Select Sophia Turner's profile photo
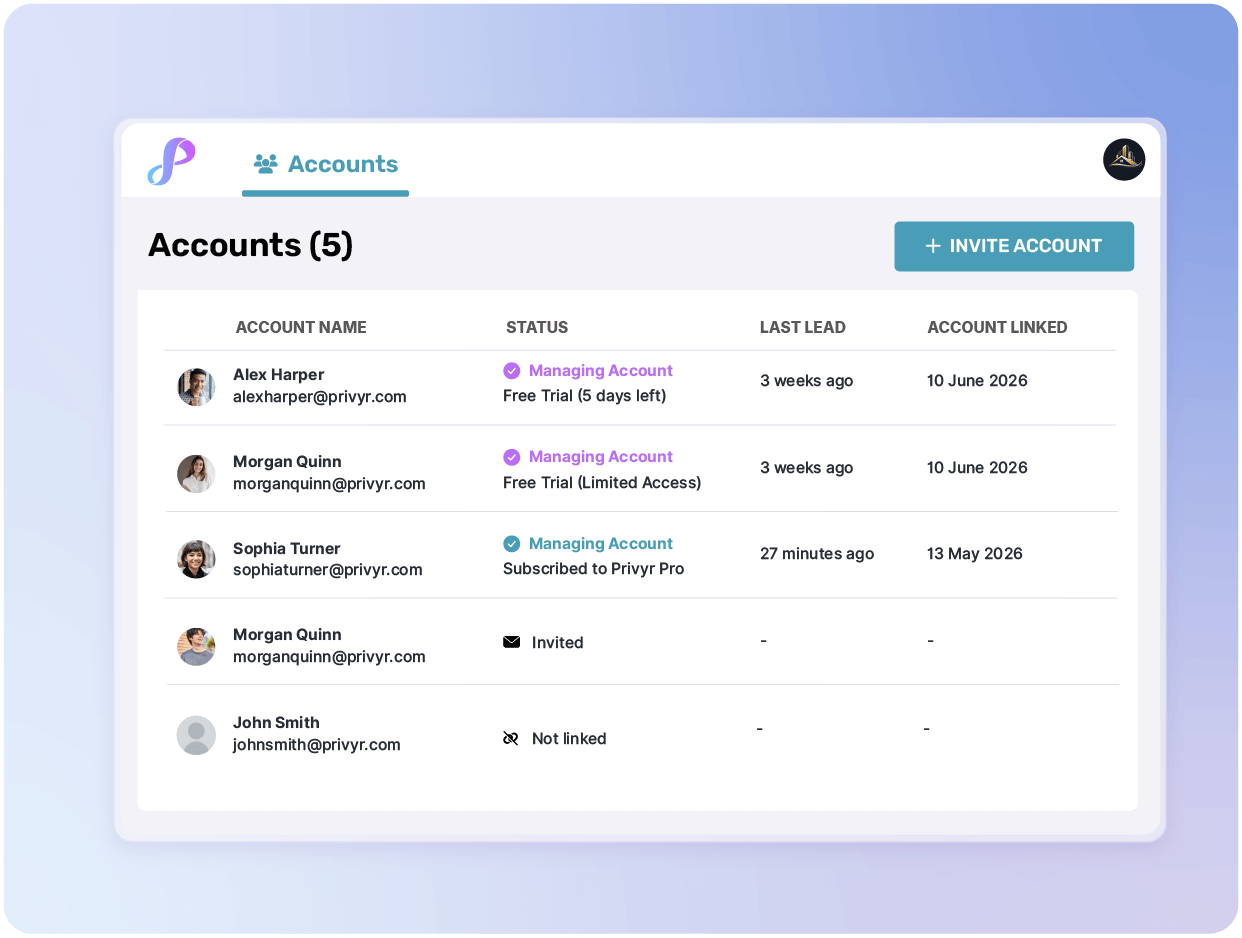This screenshot has width=1242, height=938. (196, 559)
